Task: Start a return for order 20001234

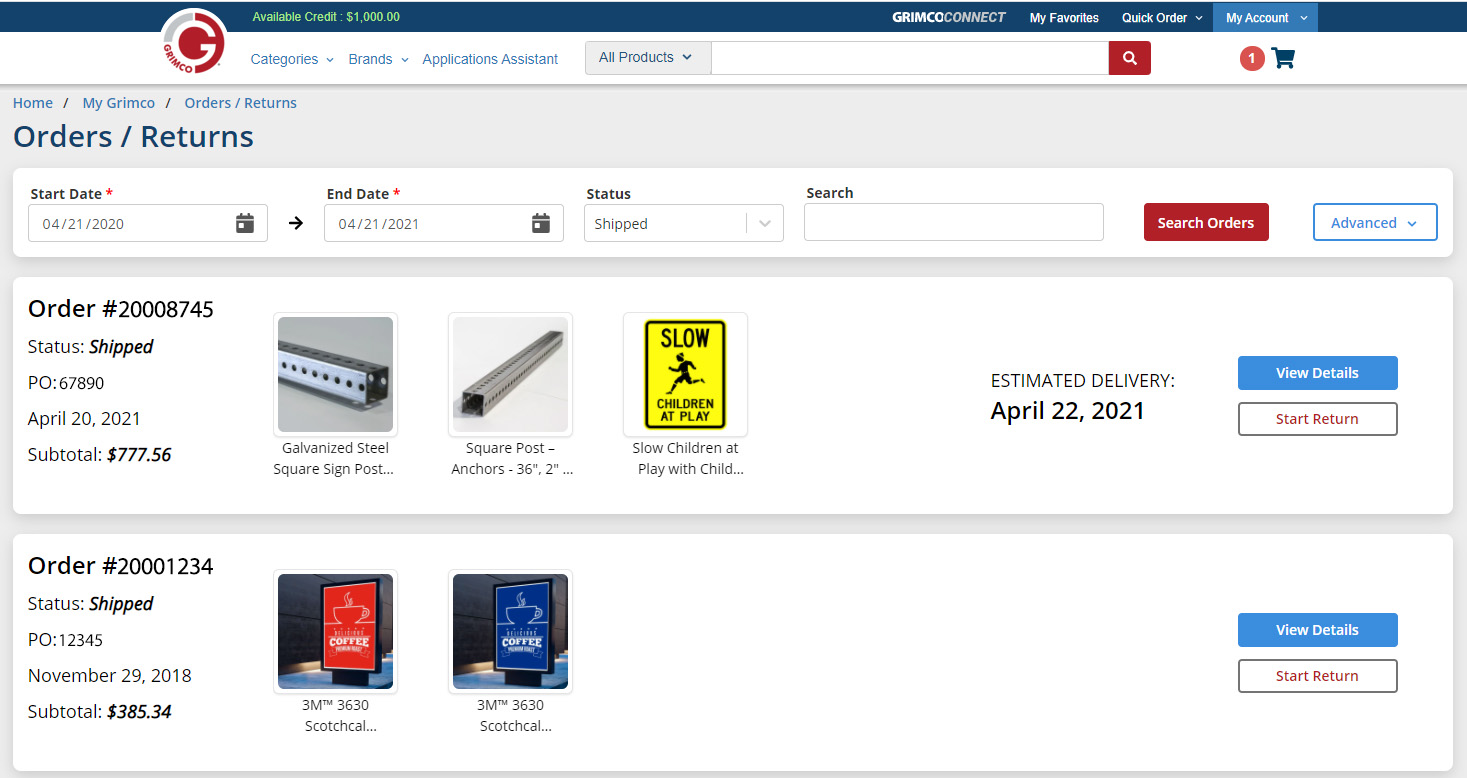Action: click(x=1317, y=676)
